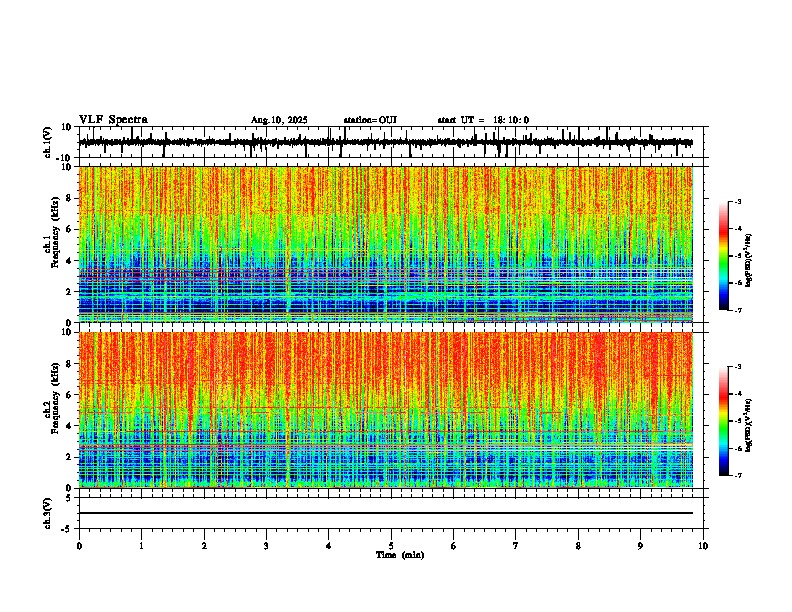Click the "VLF Spectra" plot title
Viewport: 792px width, 612px height.
113,120
